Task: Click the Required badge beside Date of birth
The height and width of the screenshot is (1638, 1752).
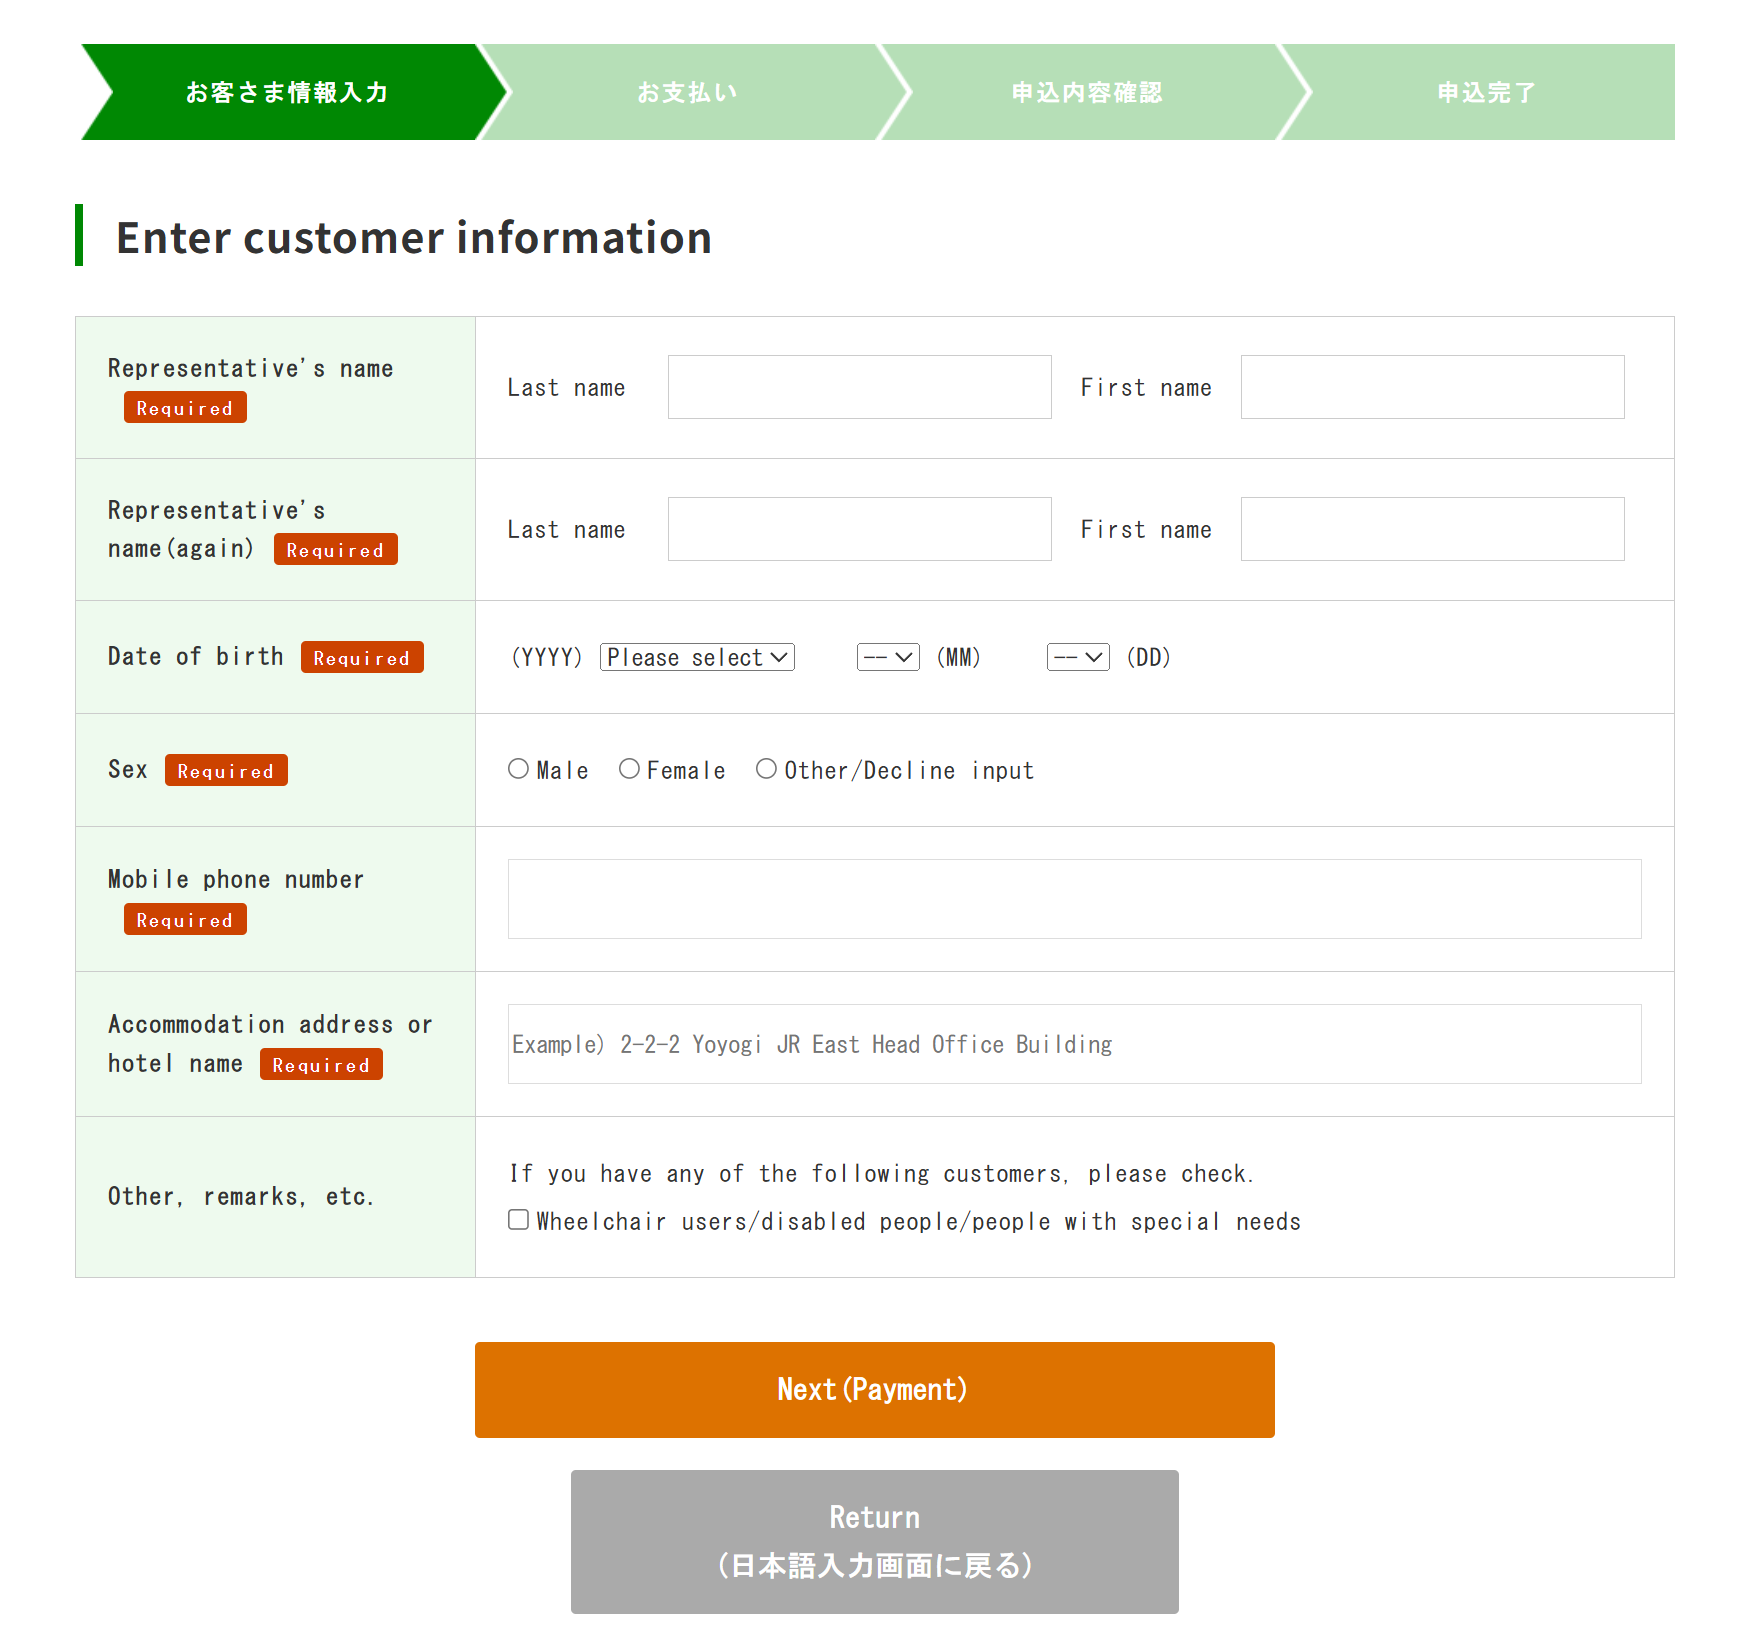Action: pyautogui.click(x=362, y=657)
